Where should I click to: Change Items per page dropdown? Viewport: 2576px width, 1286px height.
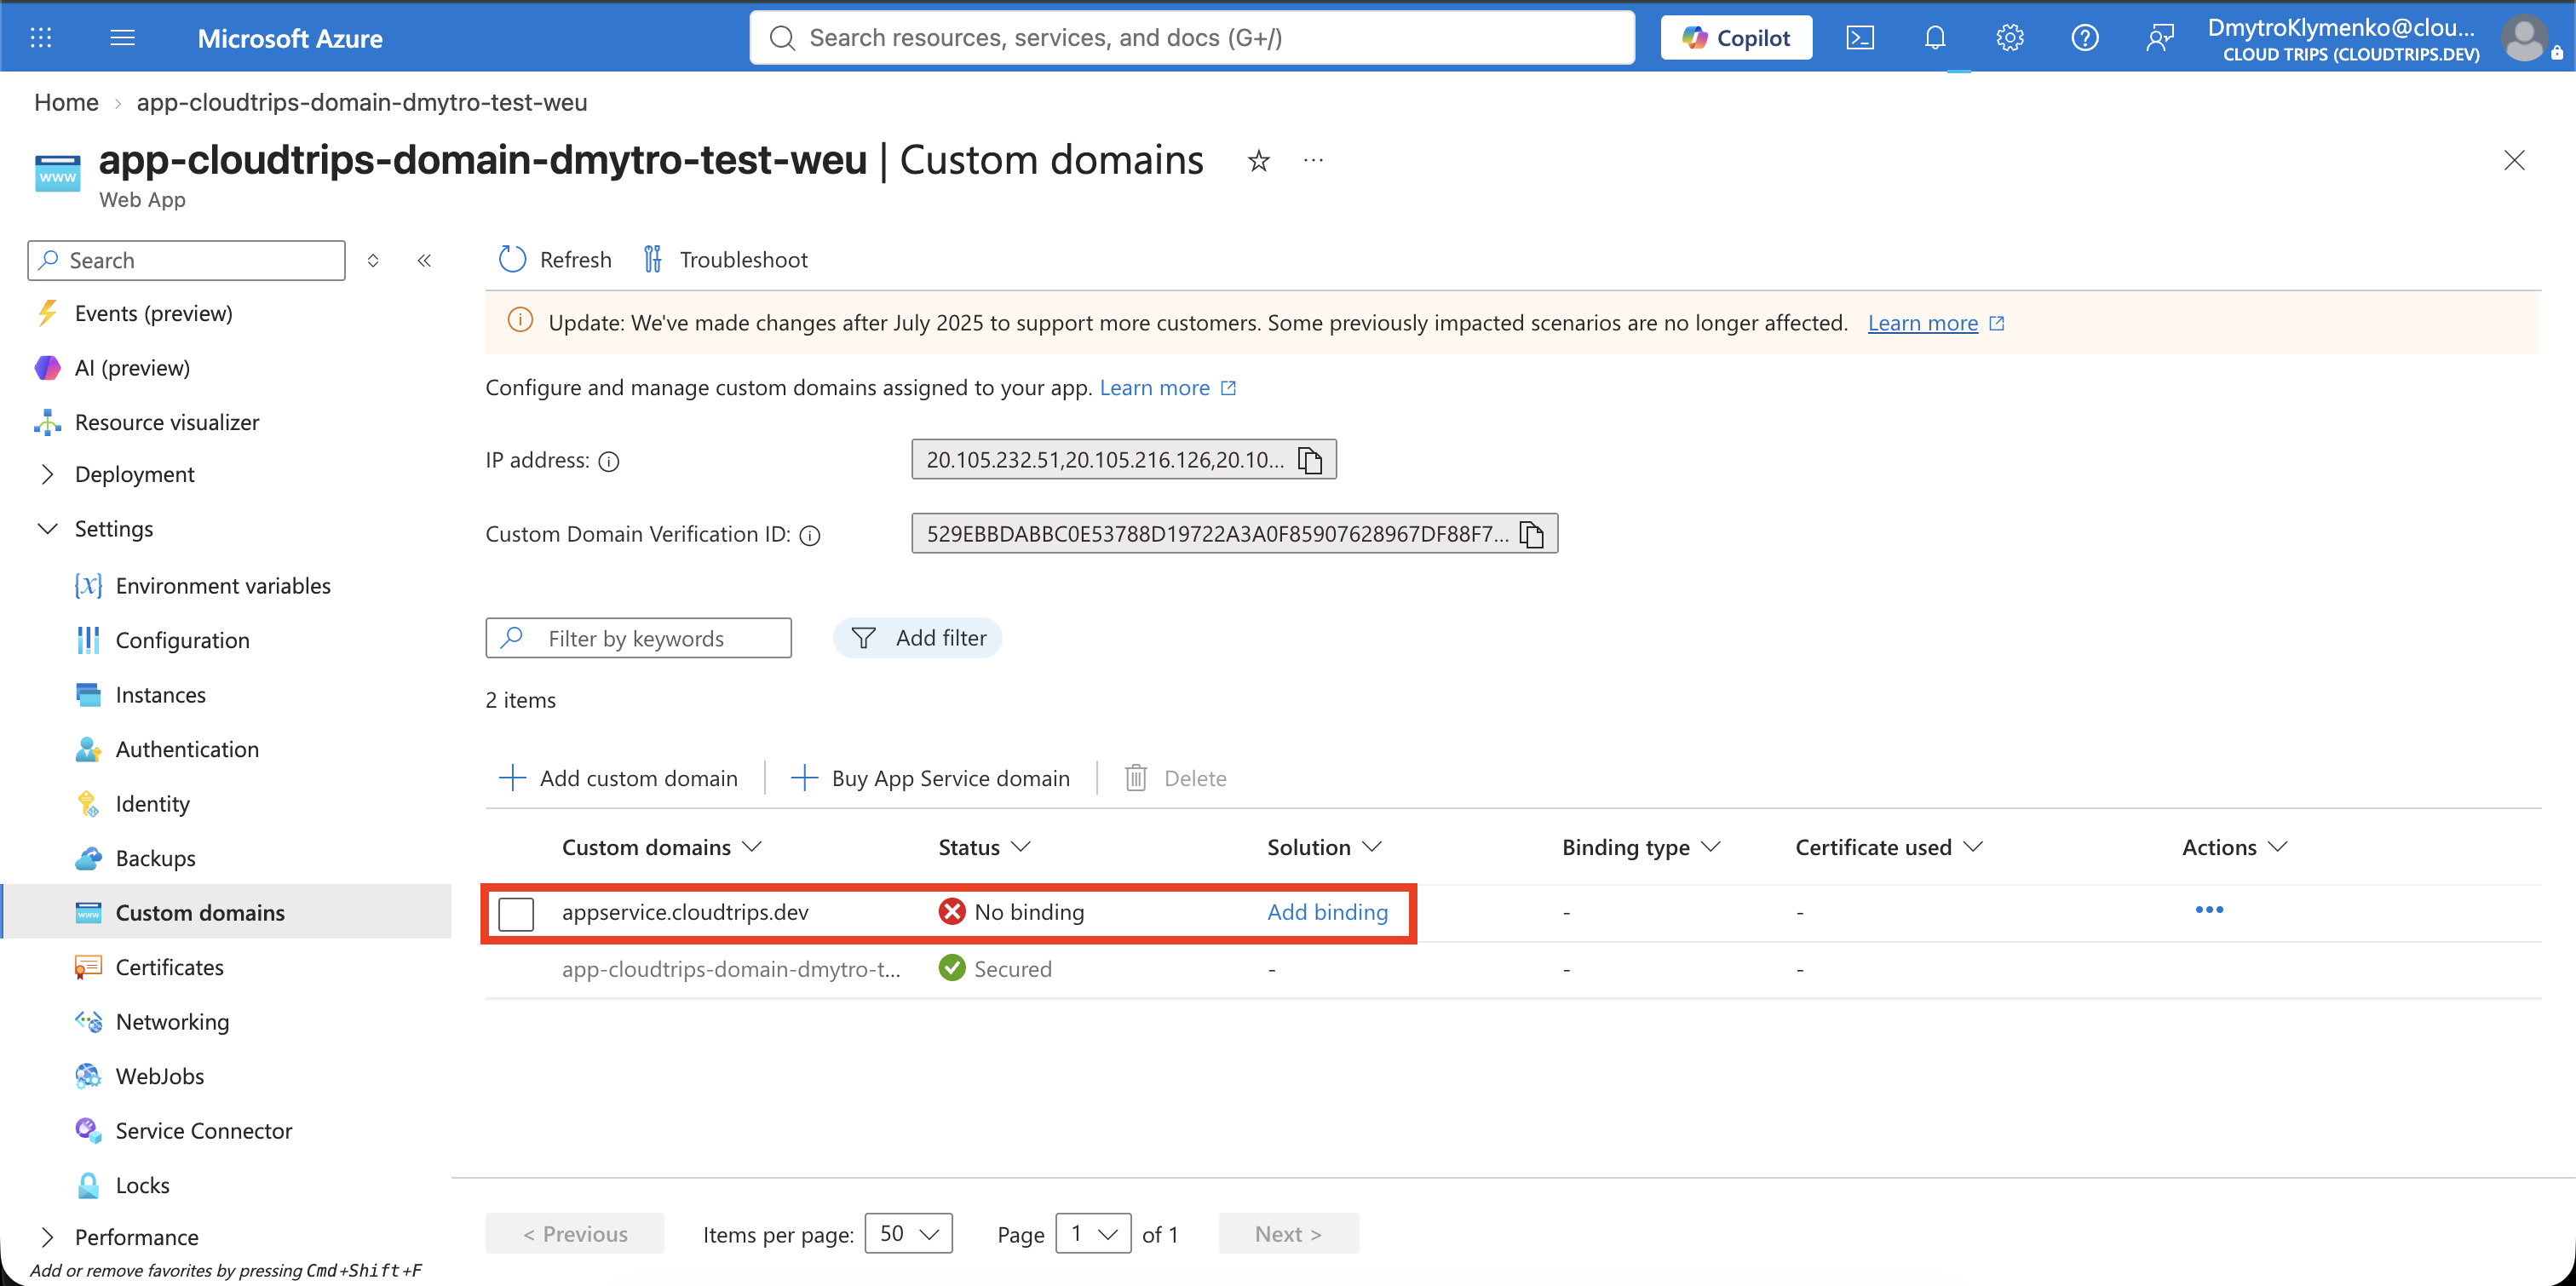point(908,1233)
